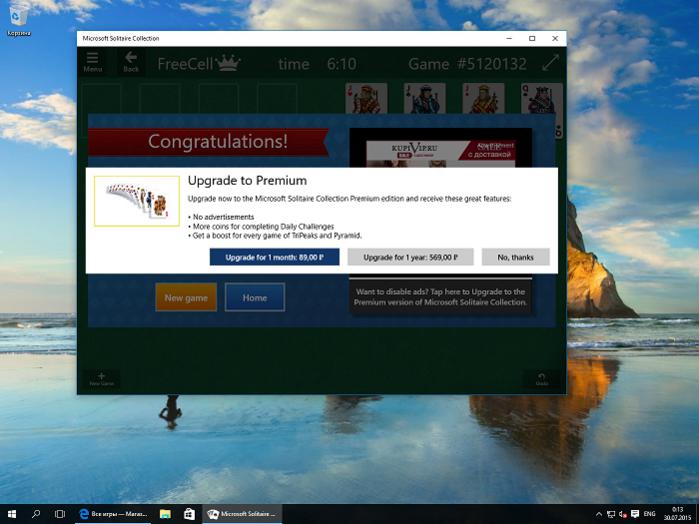Open network status tray icon
Screen dimensions: 699x524
(x=611, y=514)
